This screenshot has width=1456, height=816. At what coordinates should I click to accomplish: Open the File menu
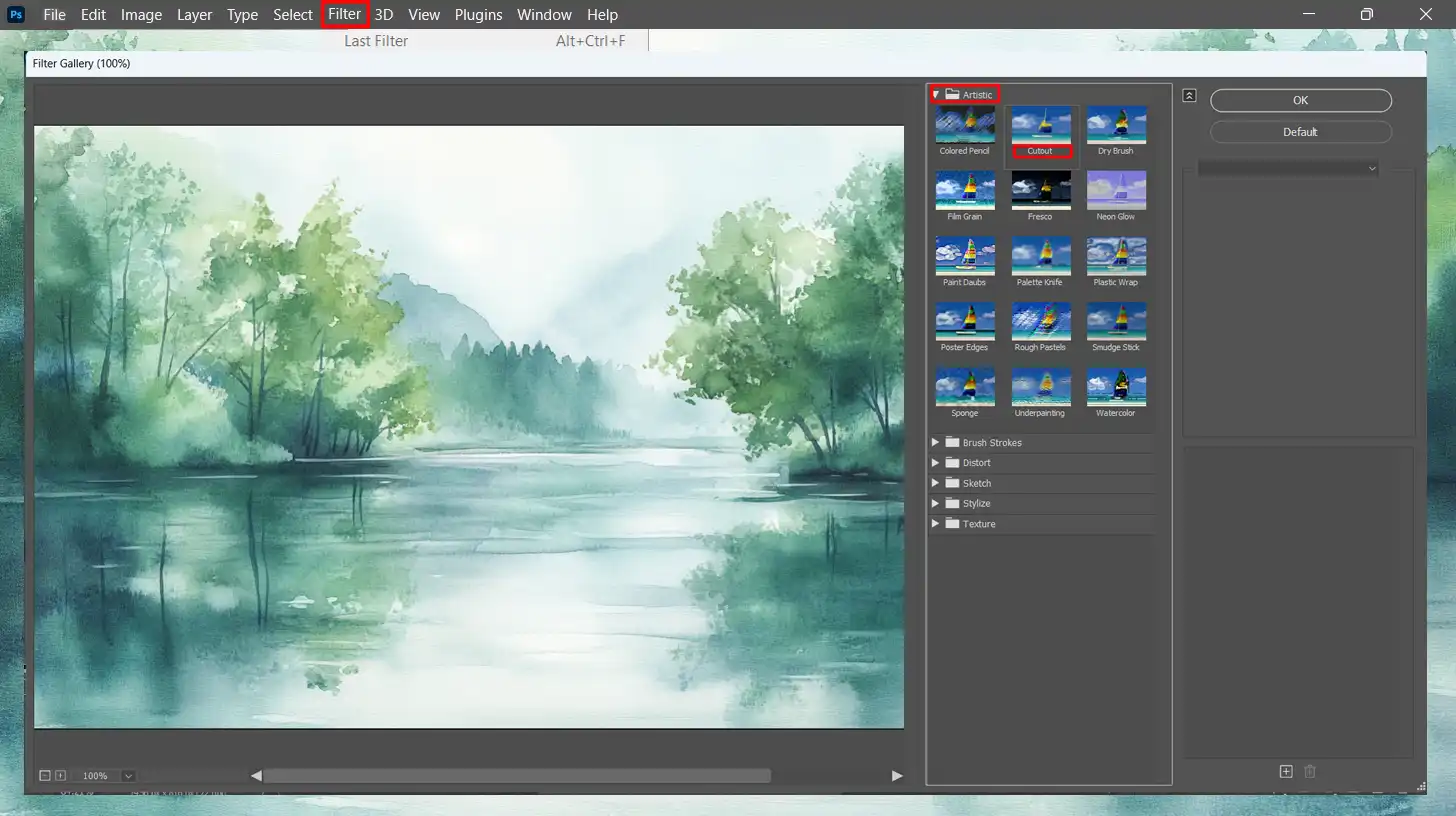pos(54,14)
